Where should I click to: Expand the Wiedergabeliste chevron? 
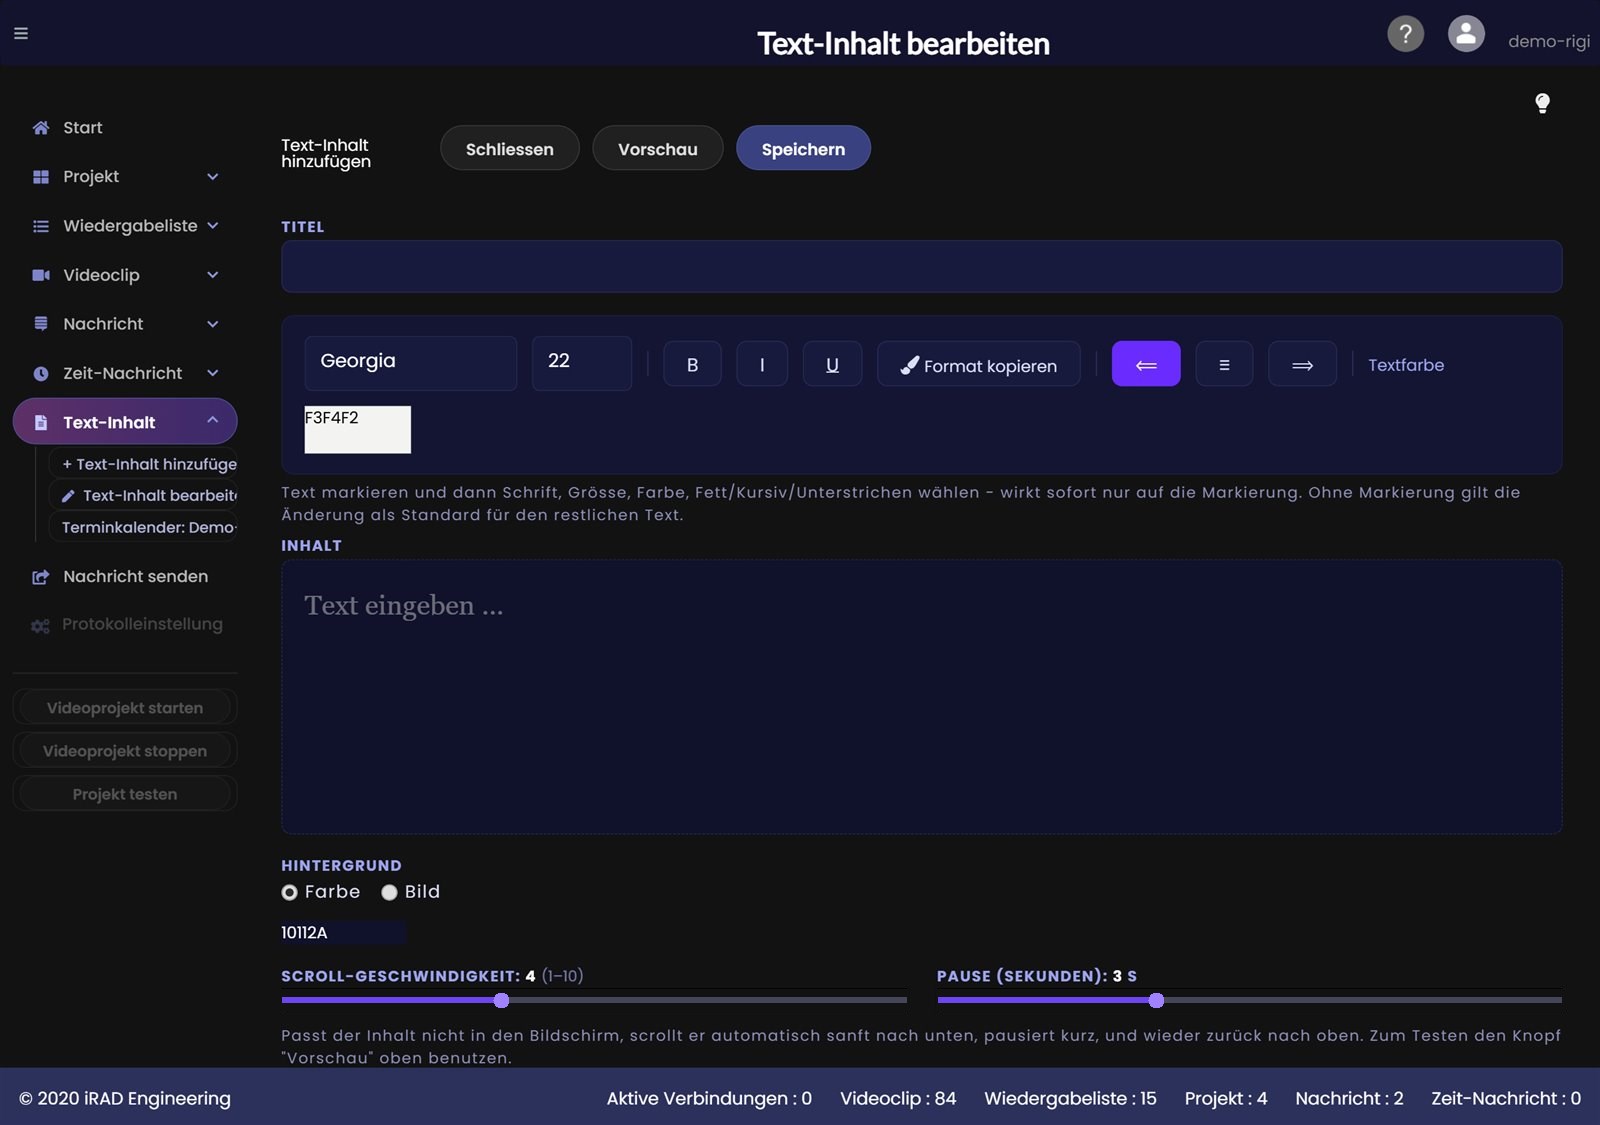(213, 226)
